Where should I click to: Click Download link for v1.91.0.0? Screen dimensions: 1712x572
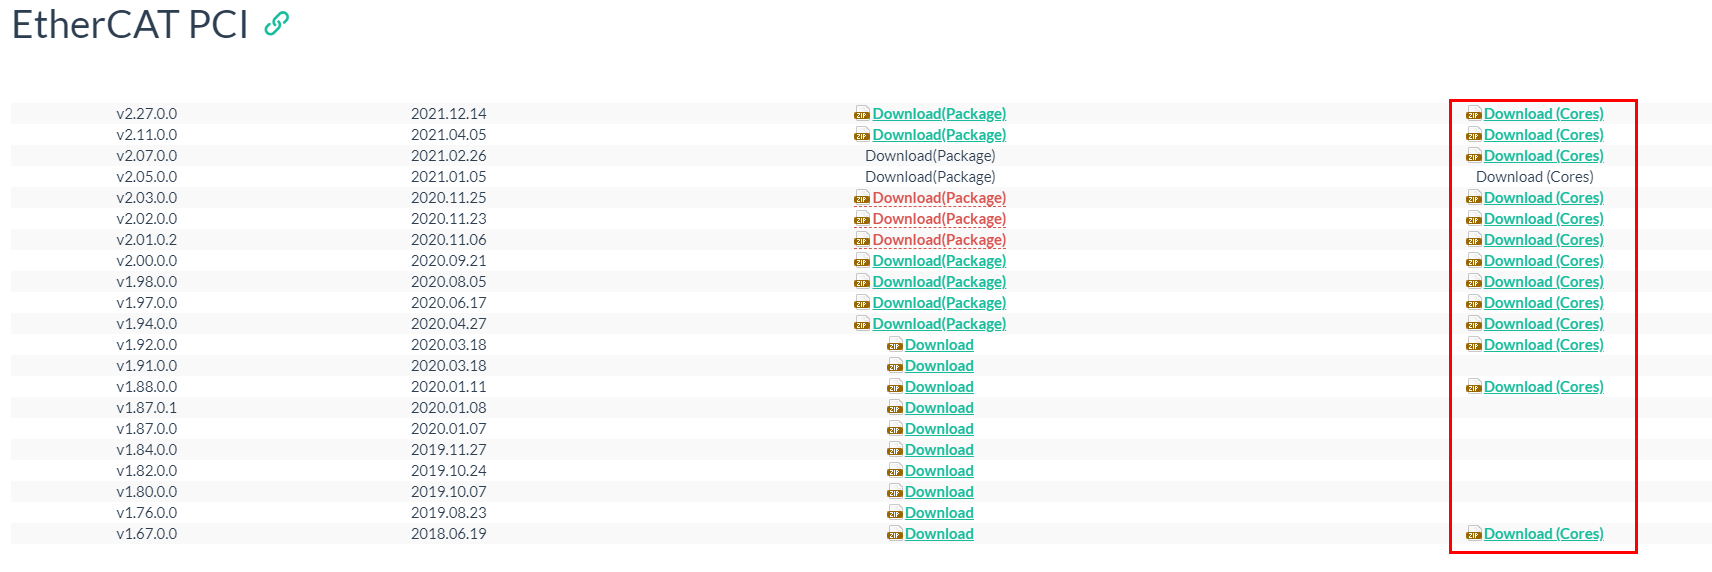click(x=938, y=366)
